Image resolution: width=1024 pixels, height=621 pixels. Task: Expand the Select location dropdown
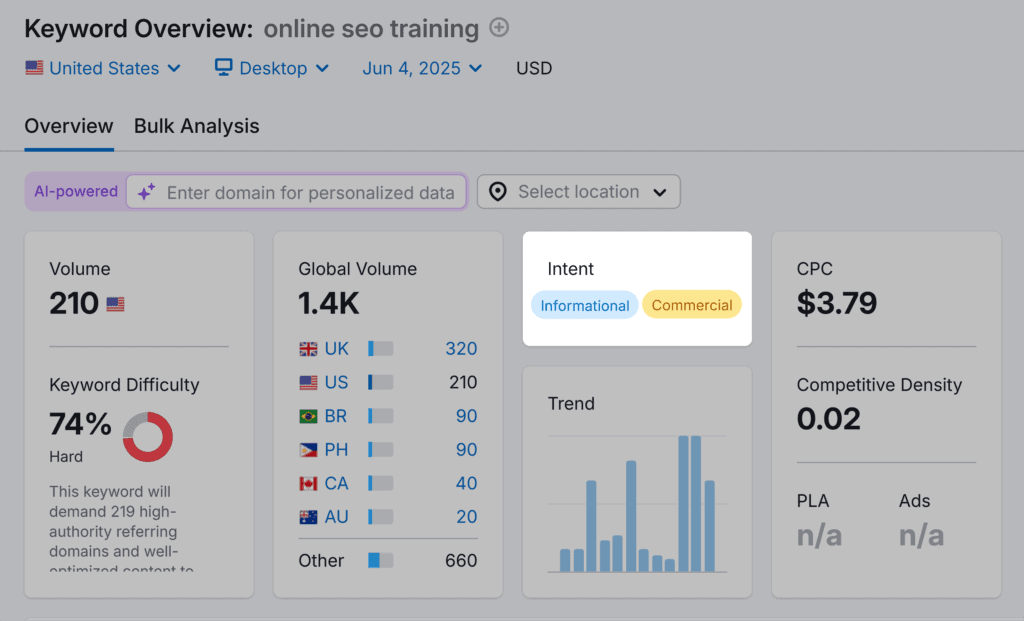[x=578, y=191]
